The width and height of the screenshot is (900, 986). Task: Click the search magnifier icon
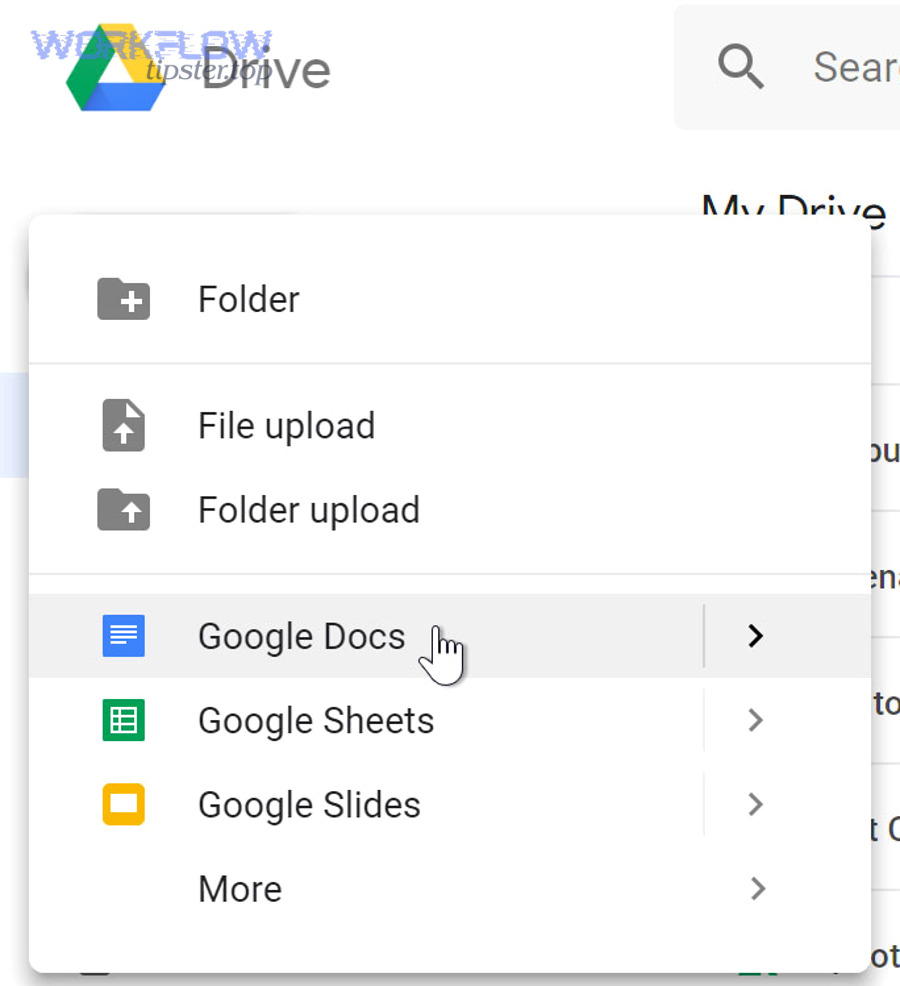click(740, 66)
